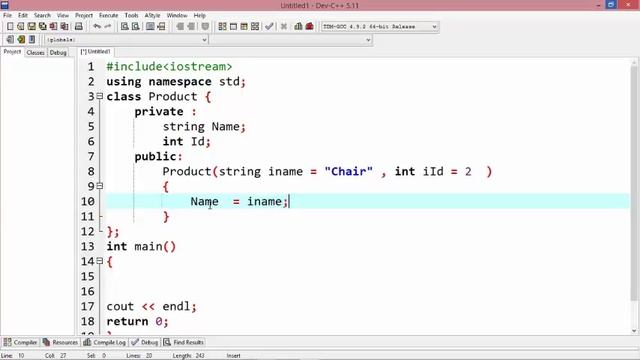Click the green arrow icon in second toolbar row
This screenshot has width=640, height=360.
tap(21, 40)
